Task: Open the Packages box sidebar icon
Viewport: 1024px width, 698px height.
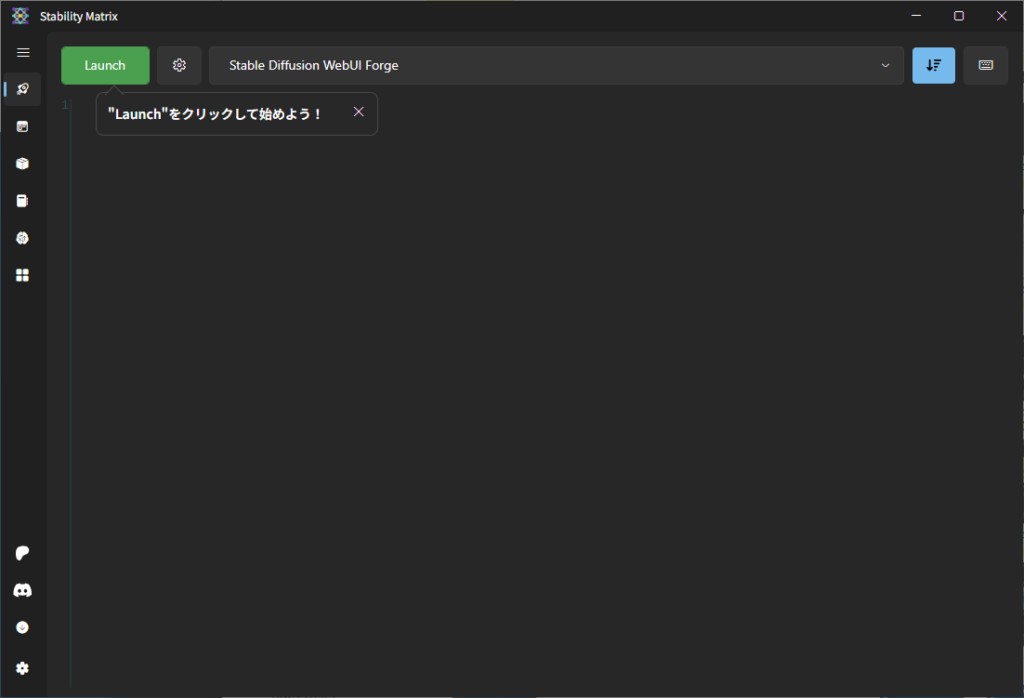Action: click(x=22, y=163)
